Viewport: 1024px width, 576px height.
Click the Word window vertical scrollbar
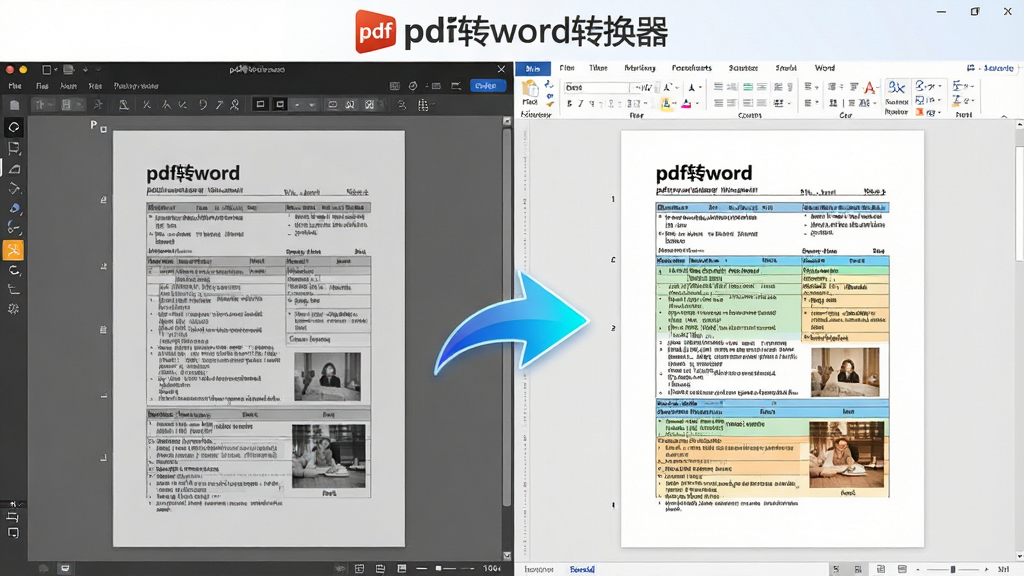[x=1020, y=204]
